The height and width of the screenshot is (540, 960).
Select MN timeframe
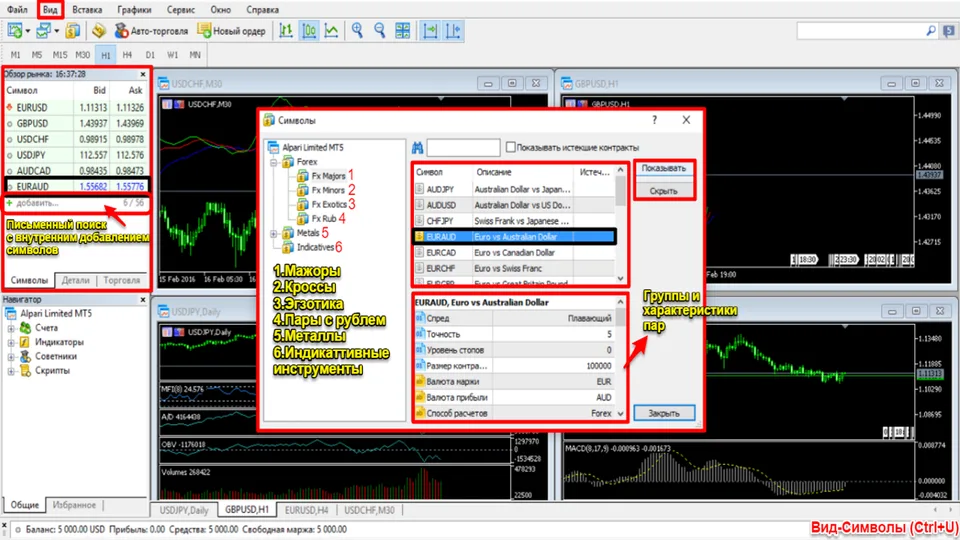click(x=195, y=55)
